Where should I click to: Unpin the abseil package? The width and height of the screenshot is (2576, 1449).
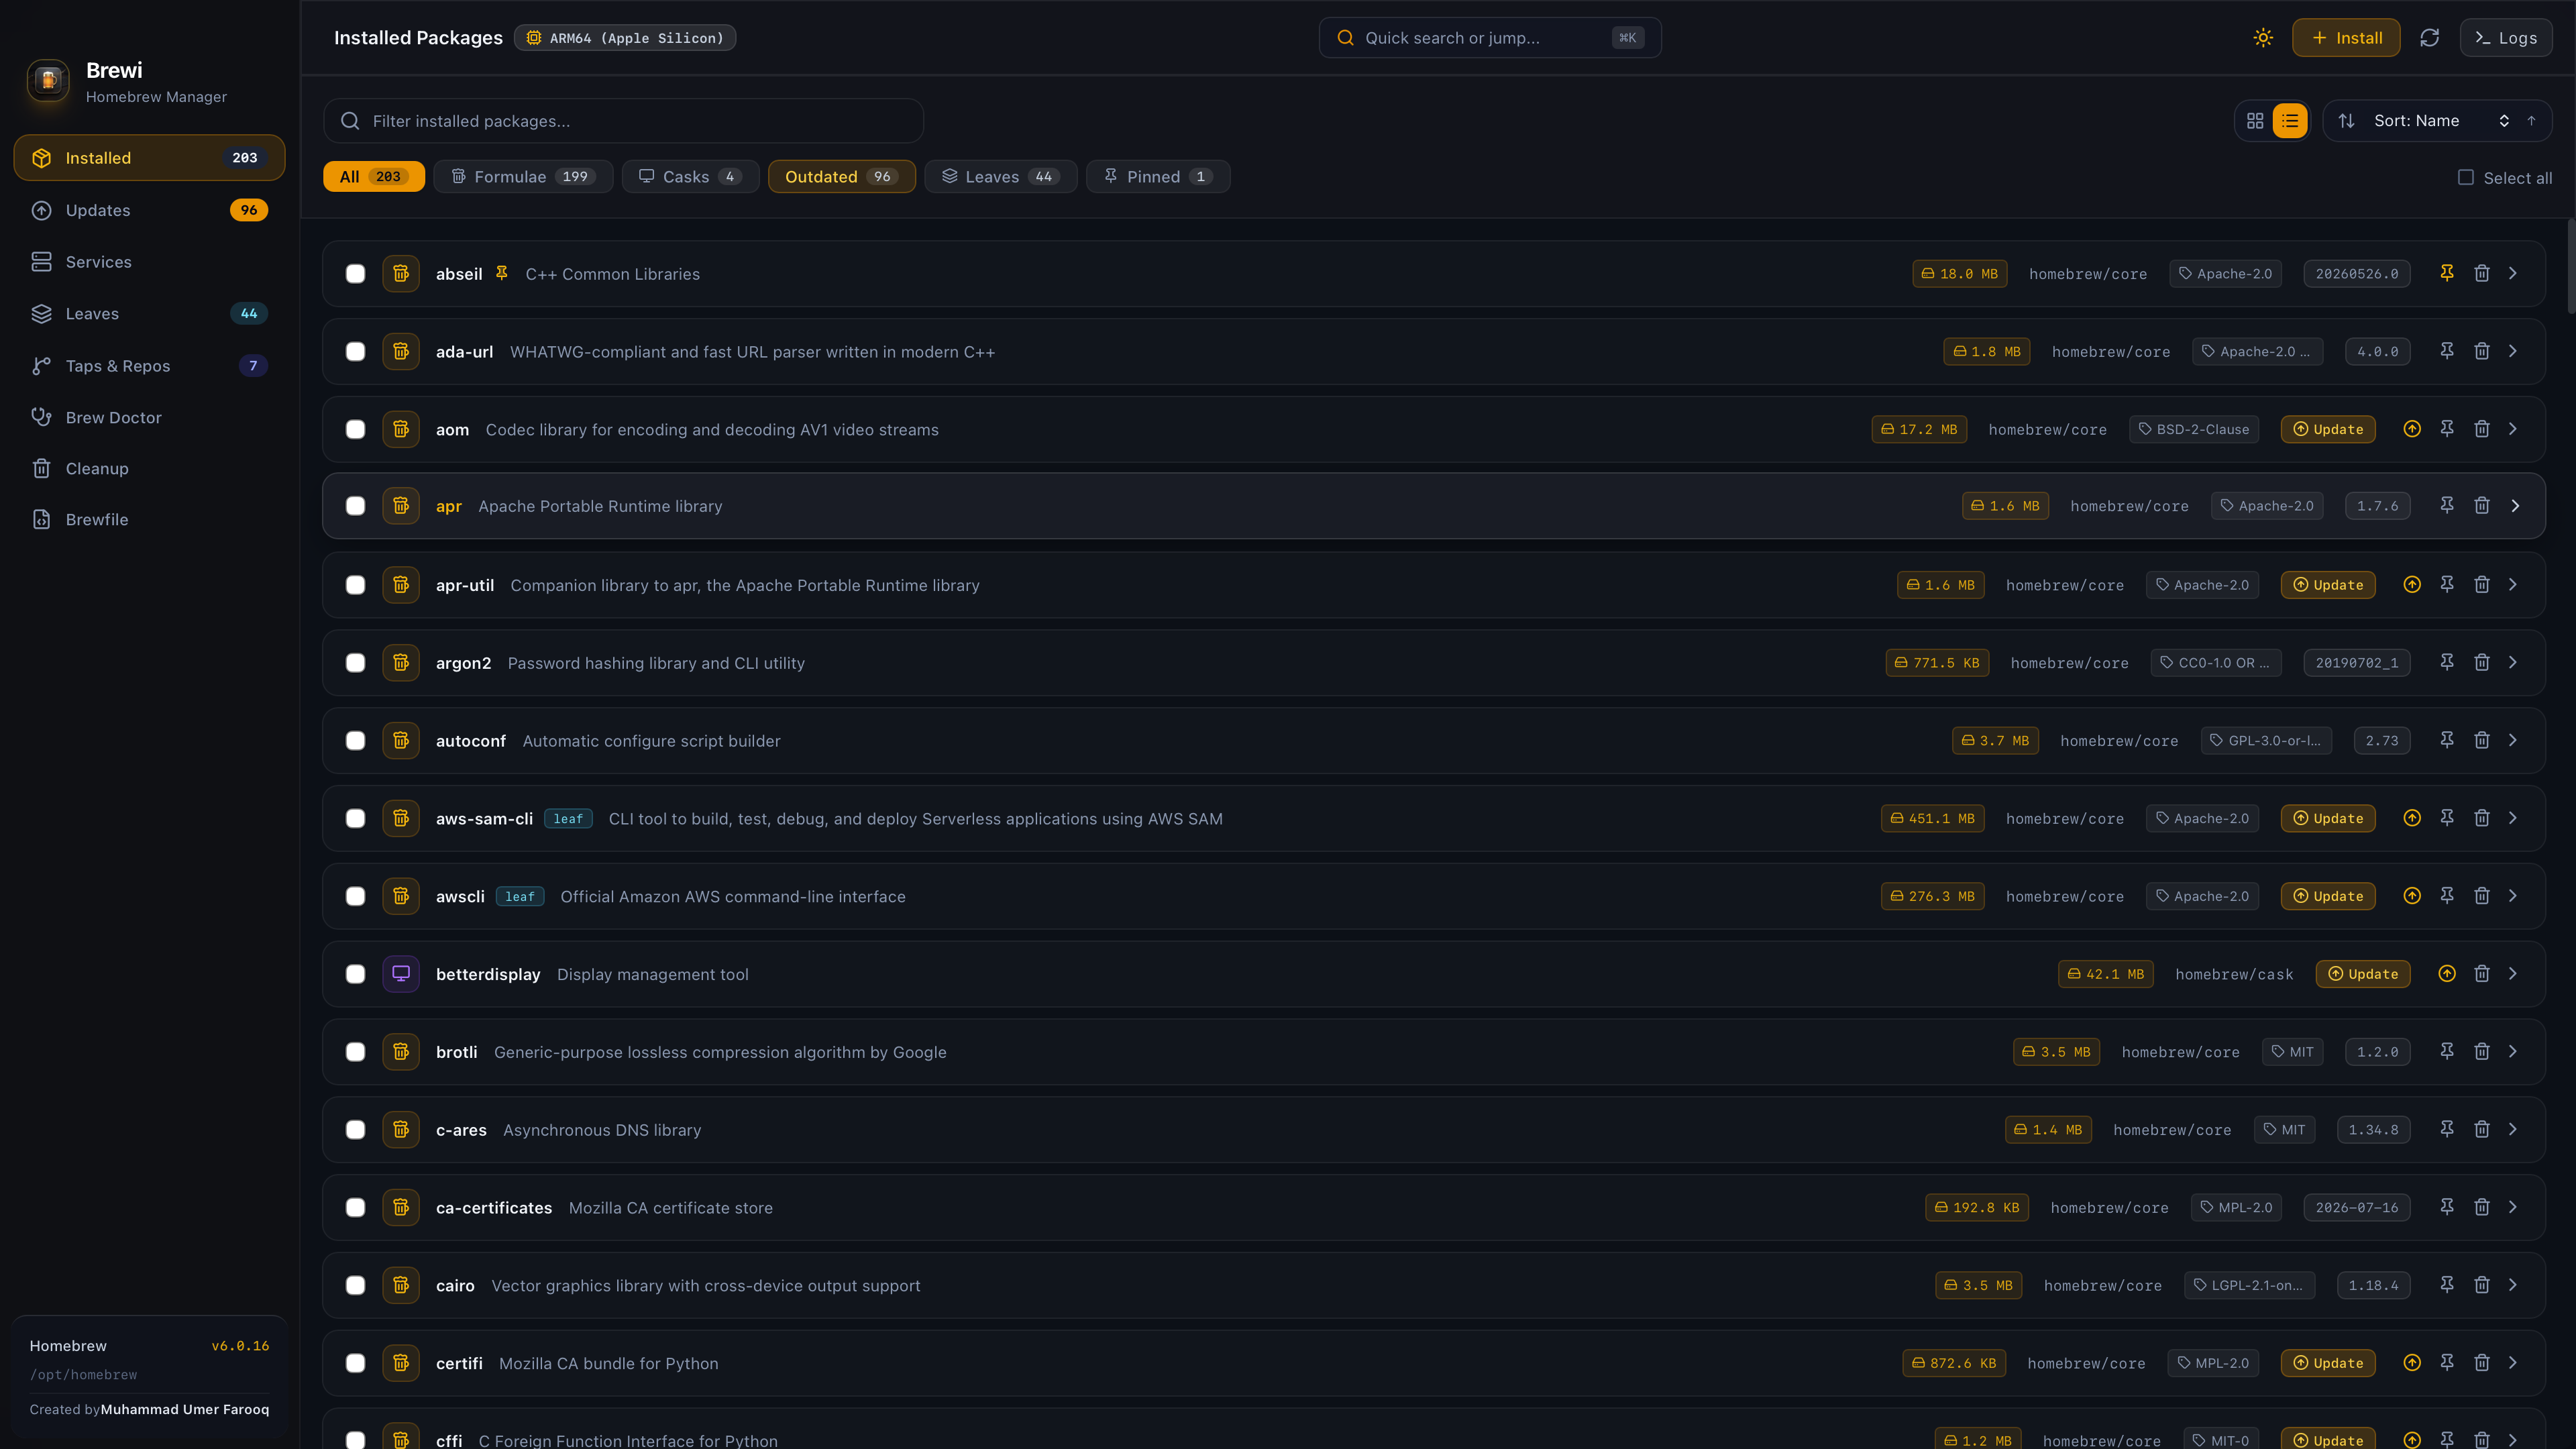pyautogui.click(x=2447, y=273)
